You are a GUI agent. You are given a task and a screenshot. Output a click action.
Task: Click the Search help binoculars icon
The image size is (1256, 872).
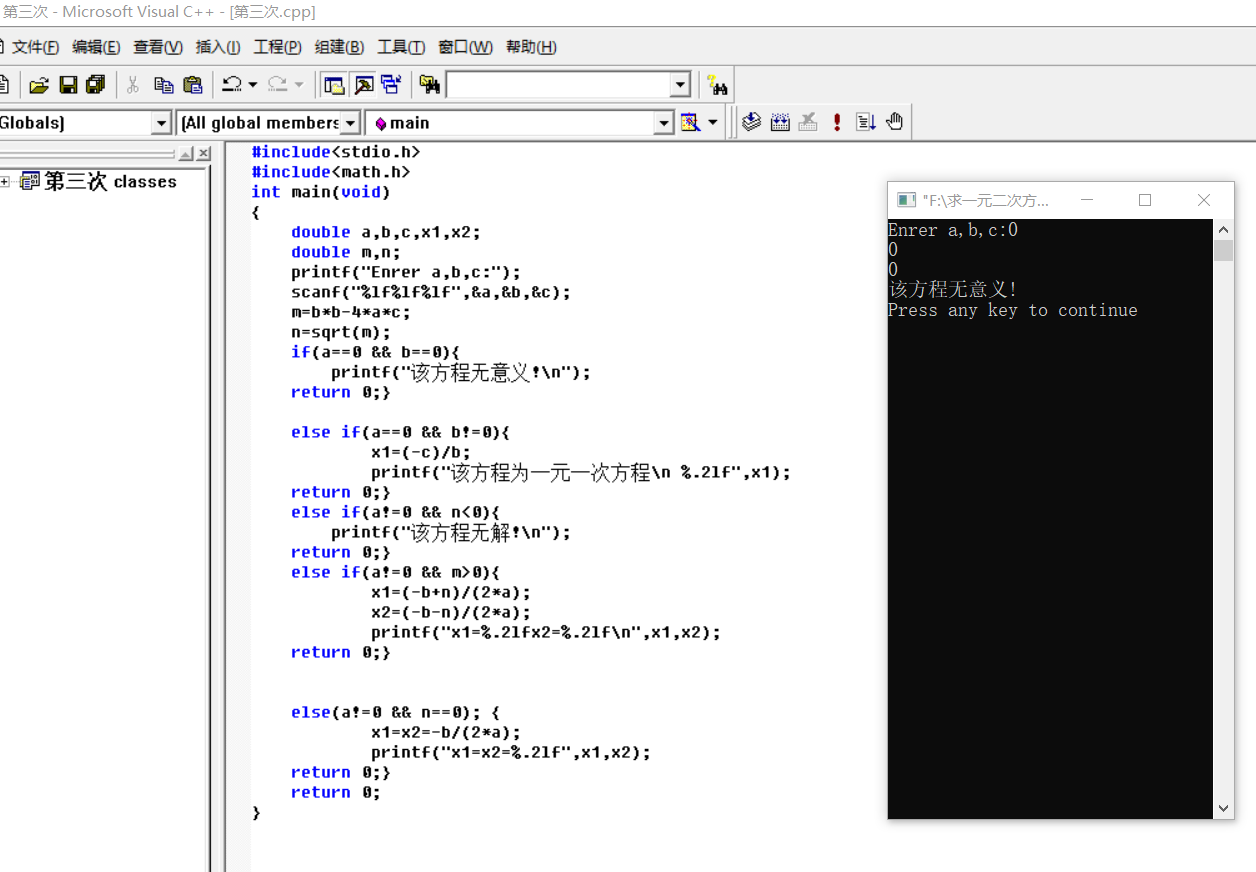pyautogui.click(x=716, y=85)
